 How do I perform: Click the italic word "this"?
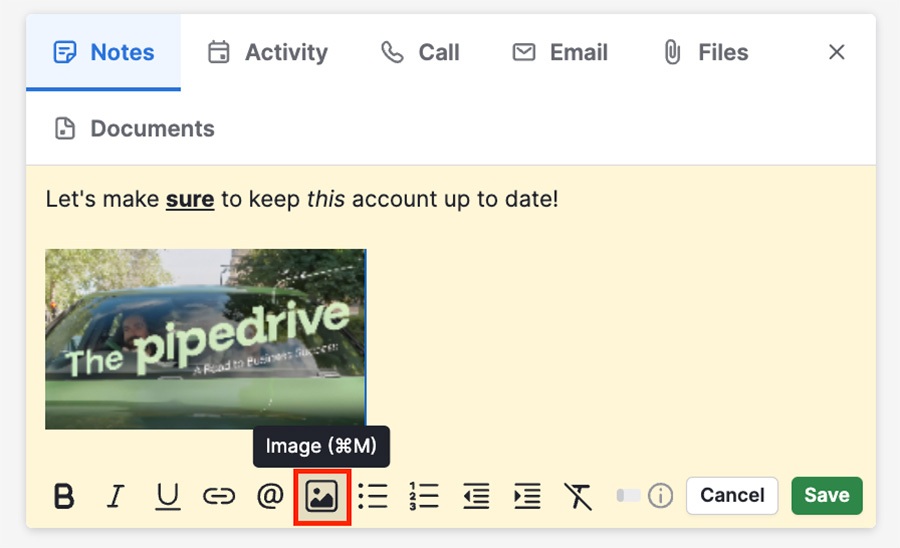[x=325, y=199]
